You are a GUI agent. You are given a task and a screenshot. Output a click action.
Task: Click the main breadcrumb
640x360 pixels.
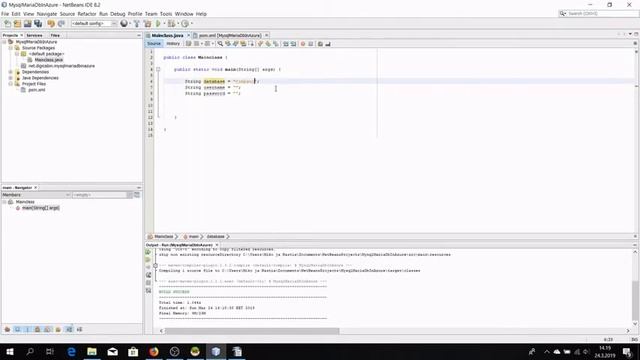point(193,237)
